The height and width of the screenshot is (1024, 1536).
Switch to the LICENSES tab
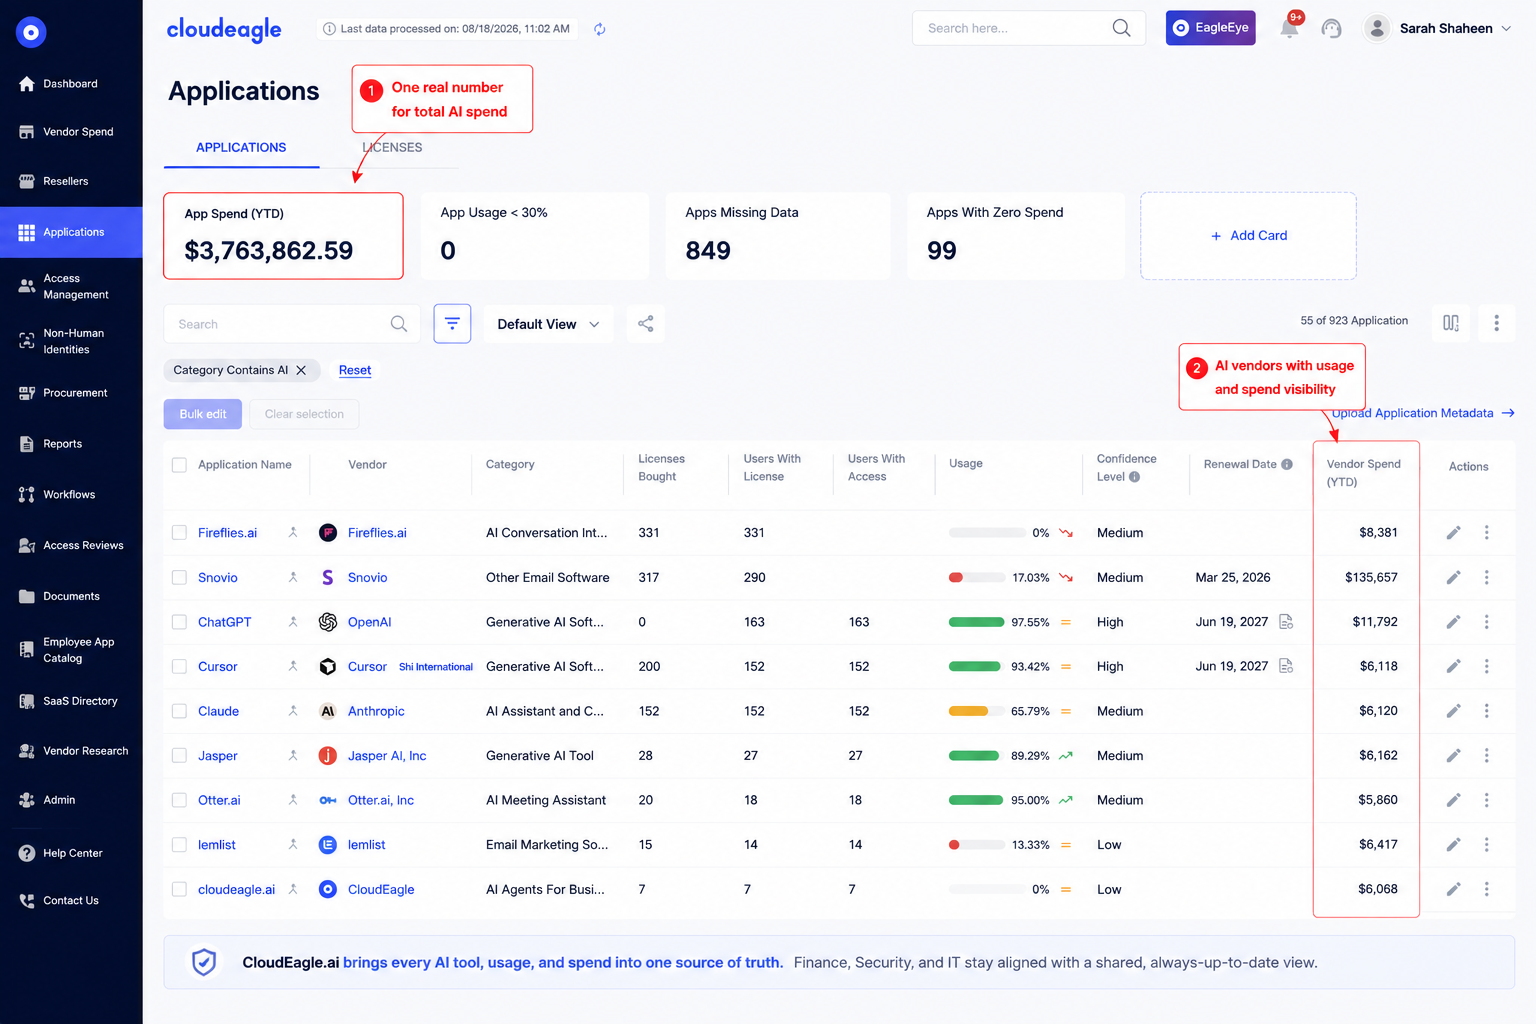pos(392,147)
